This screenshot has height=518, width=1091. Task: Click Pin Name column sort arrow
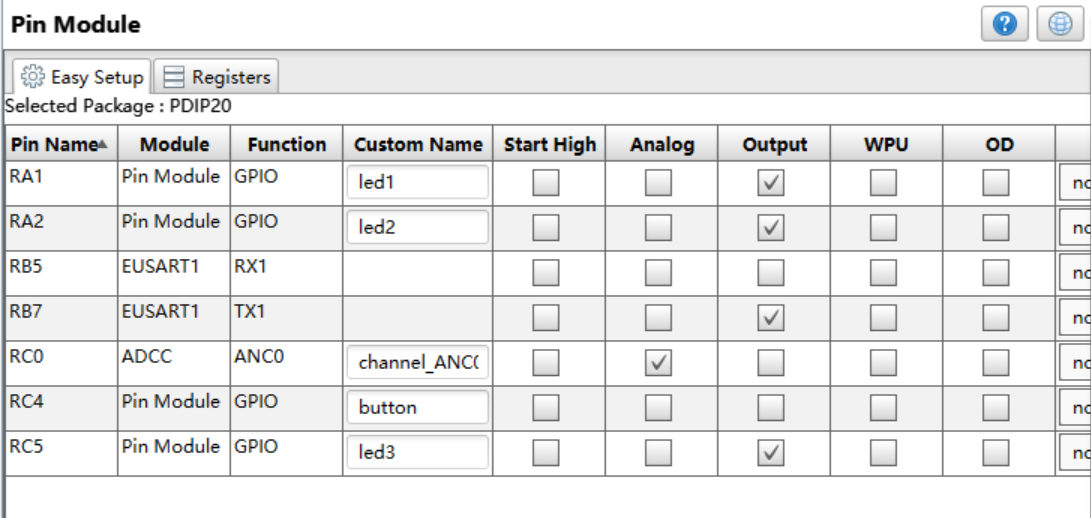click(x=102, y=144)
